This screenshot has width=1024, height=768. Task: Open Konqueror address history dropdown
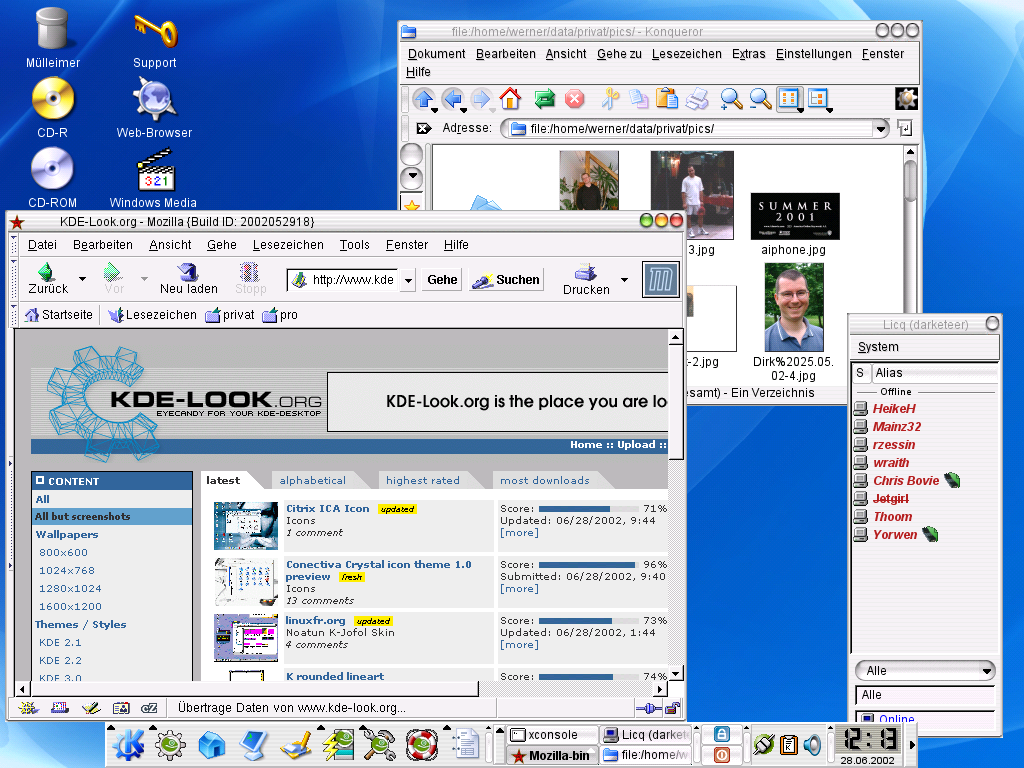pyautogui.click(x=881, y=129)
